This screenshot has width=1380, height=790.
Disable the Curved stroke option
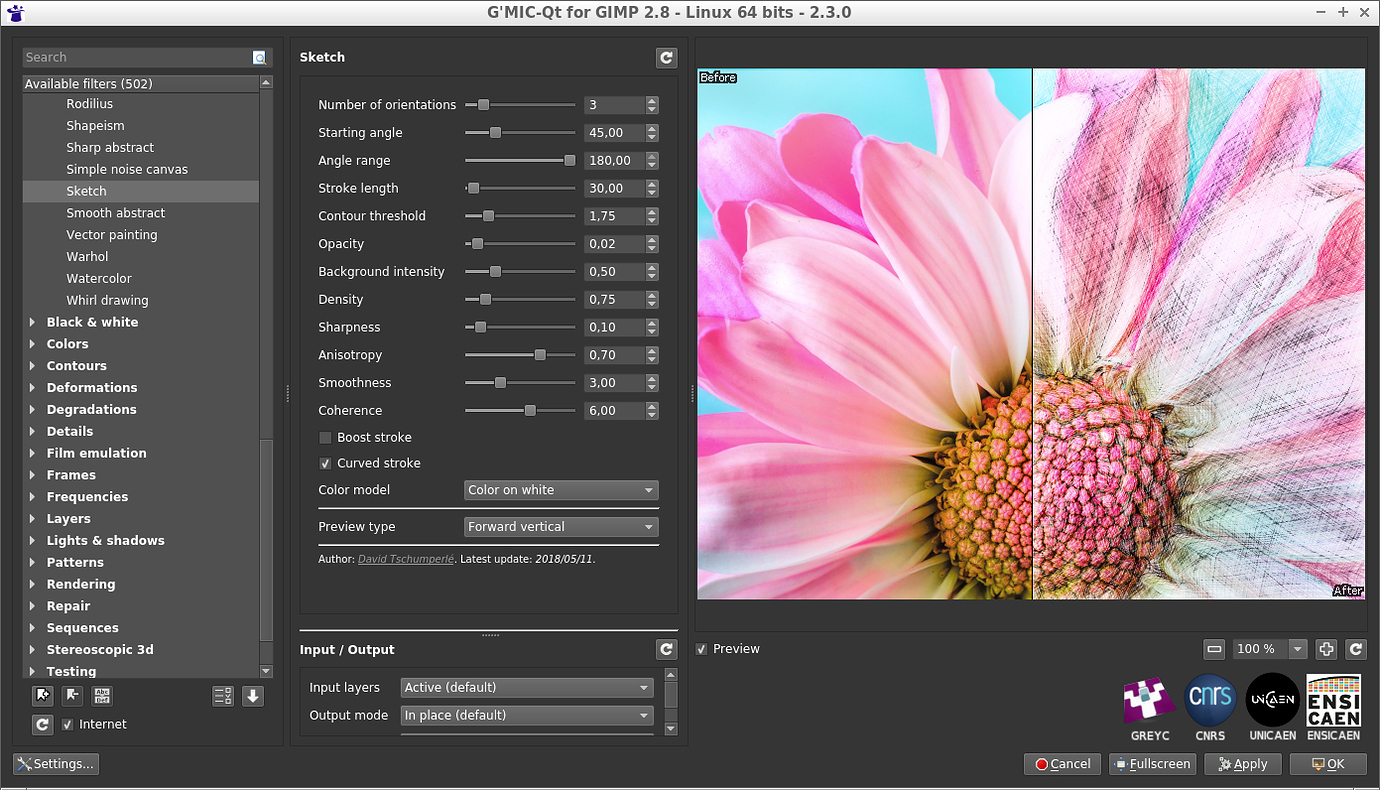pos(325,463)
